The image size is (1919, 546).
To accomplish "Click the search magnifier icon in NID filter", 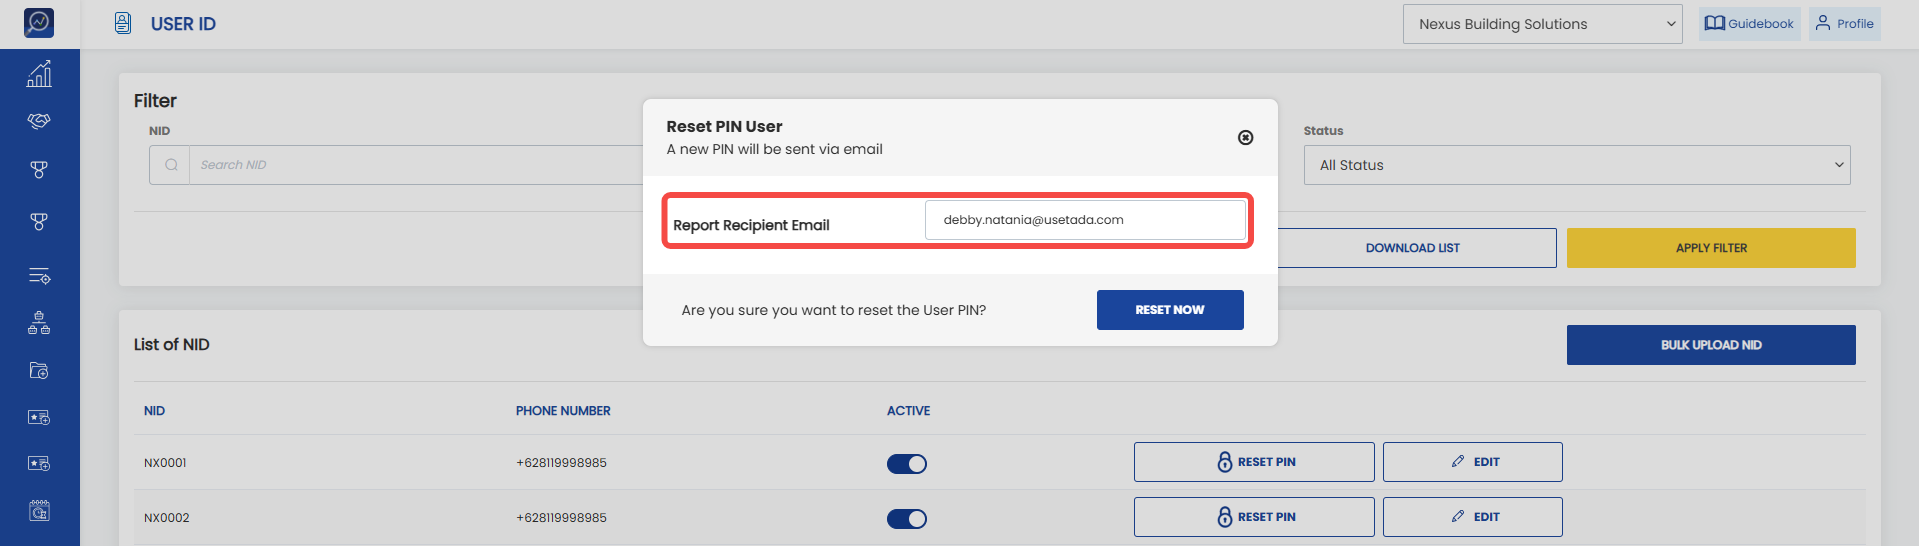I will point(171,165).
